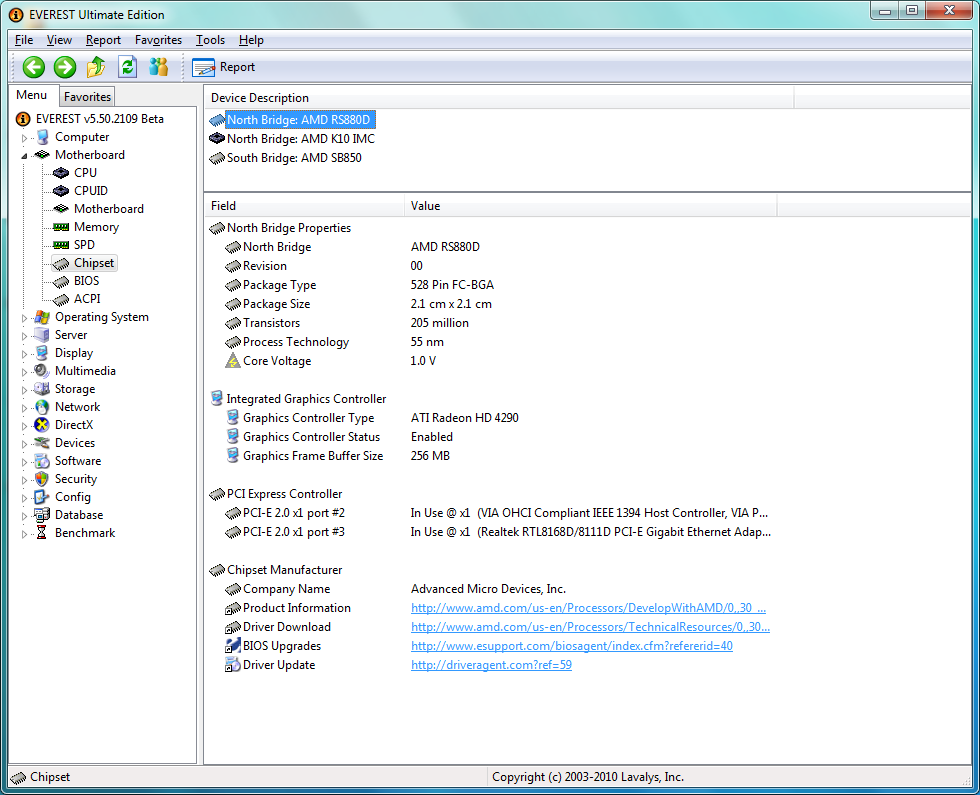Select North Bridge: AMD RS880D device

click(299, 119)
